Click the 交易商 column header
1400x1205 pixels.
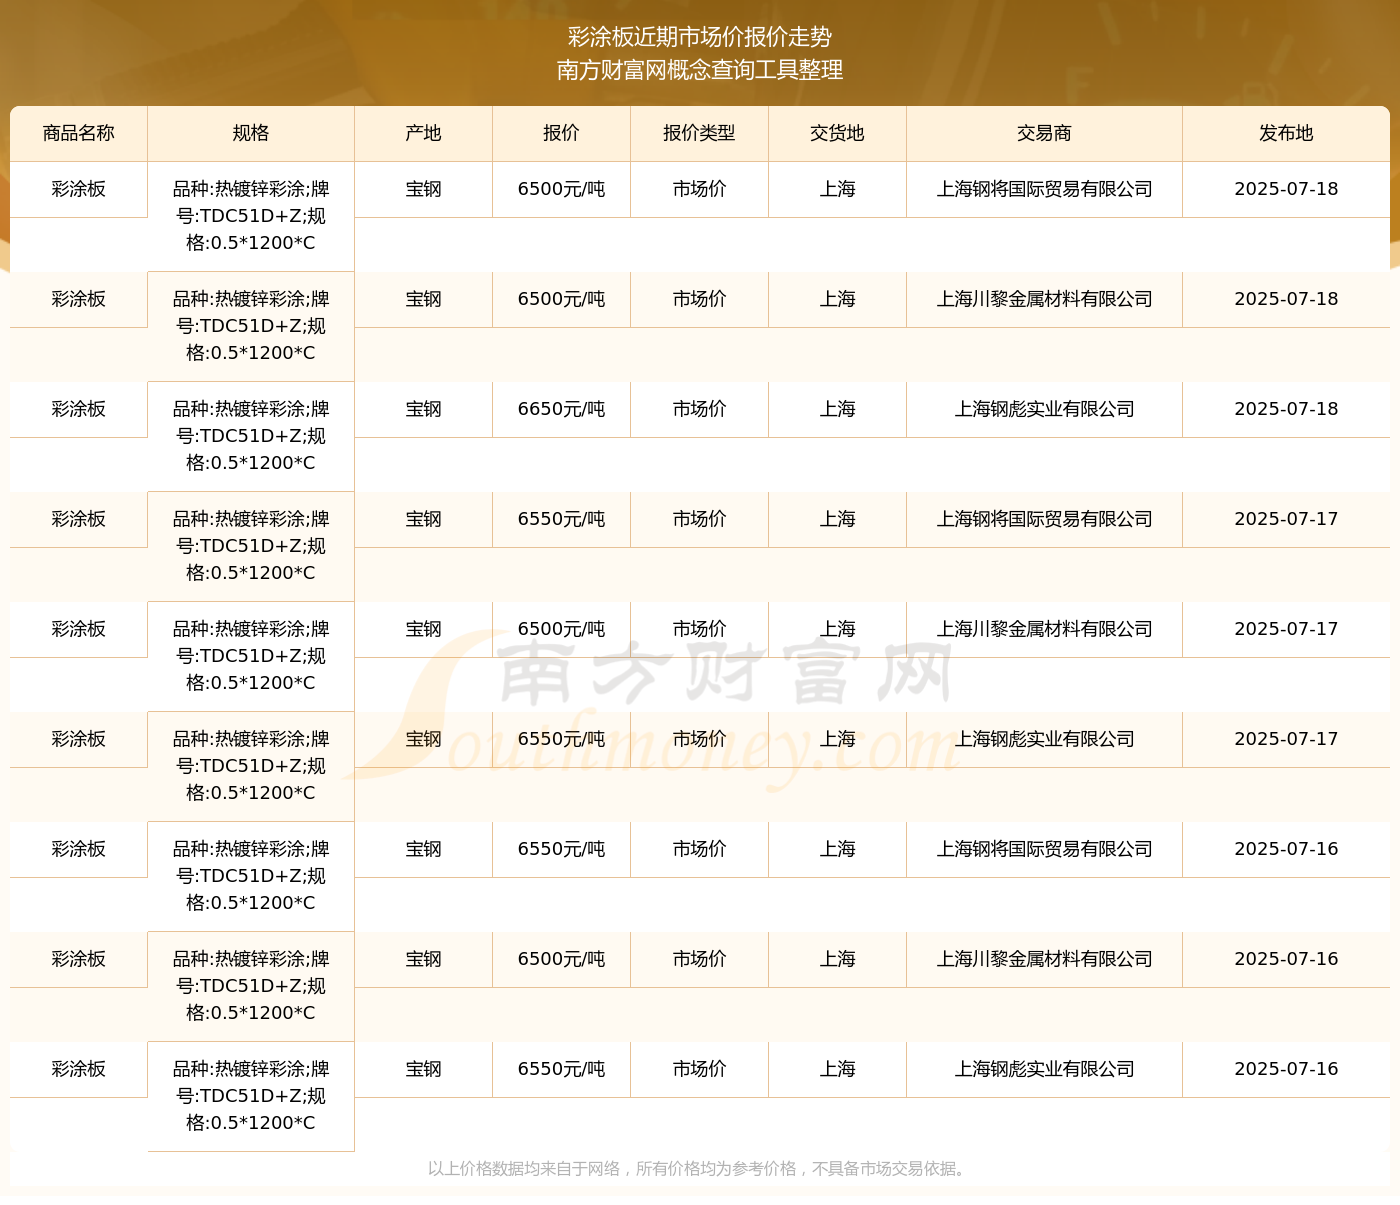1045,133
